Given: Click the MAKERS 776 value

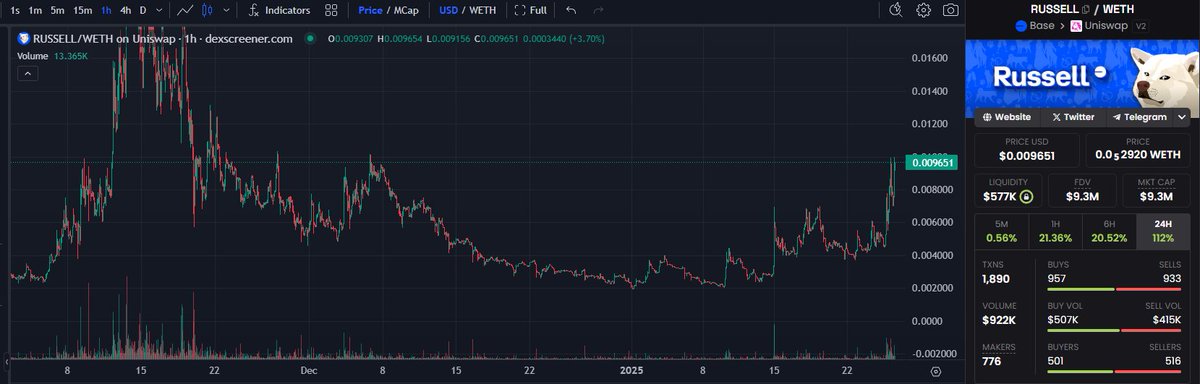Looking at the screenshot, I should click(x=993, y=361).
